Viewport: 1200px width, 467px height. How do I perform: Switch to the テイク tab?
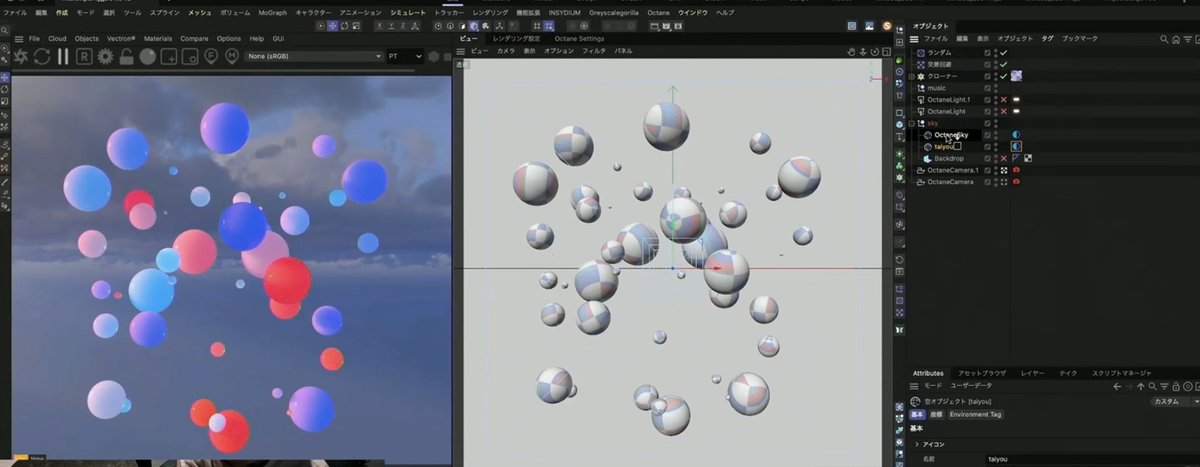point(1068,373)
